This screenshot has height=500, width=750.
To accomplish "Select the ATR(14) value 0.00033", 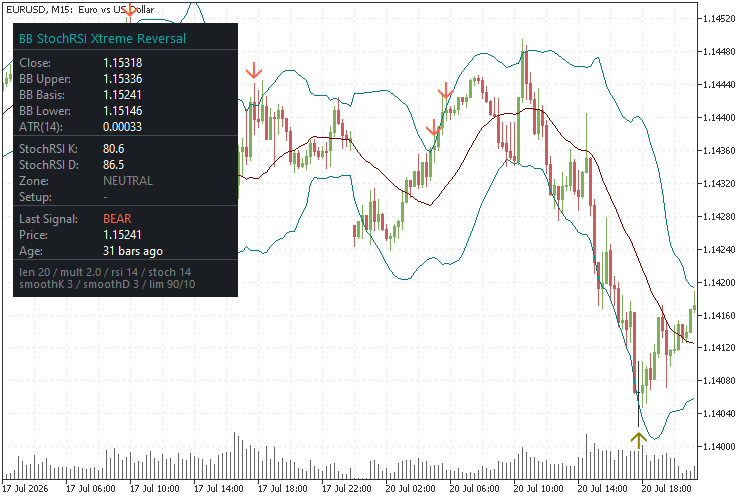I will (122, 127).
